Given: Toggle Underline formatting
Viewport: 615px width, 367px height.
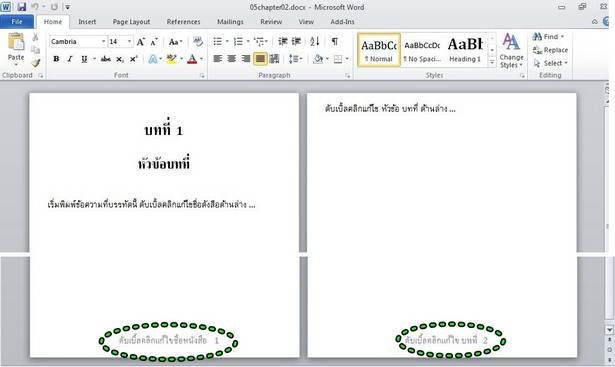Looking at the screenshot, I should pos(84,59).
